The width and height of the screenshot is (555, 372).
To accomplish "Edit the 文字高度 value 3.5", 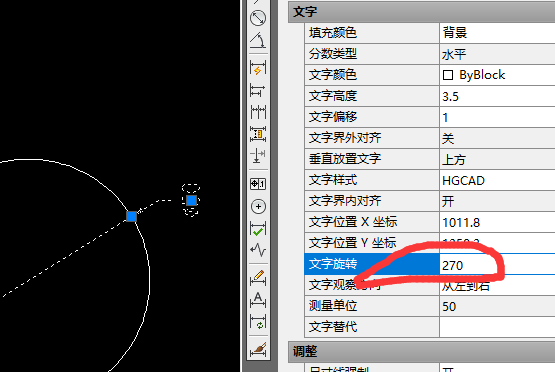I will [x=497, y=96].
